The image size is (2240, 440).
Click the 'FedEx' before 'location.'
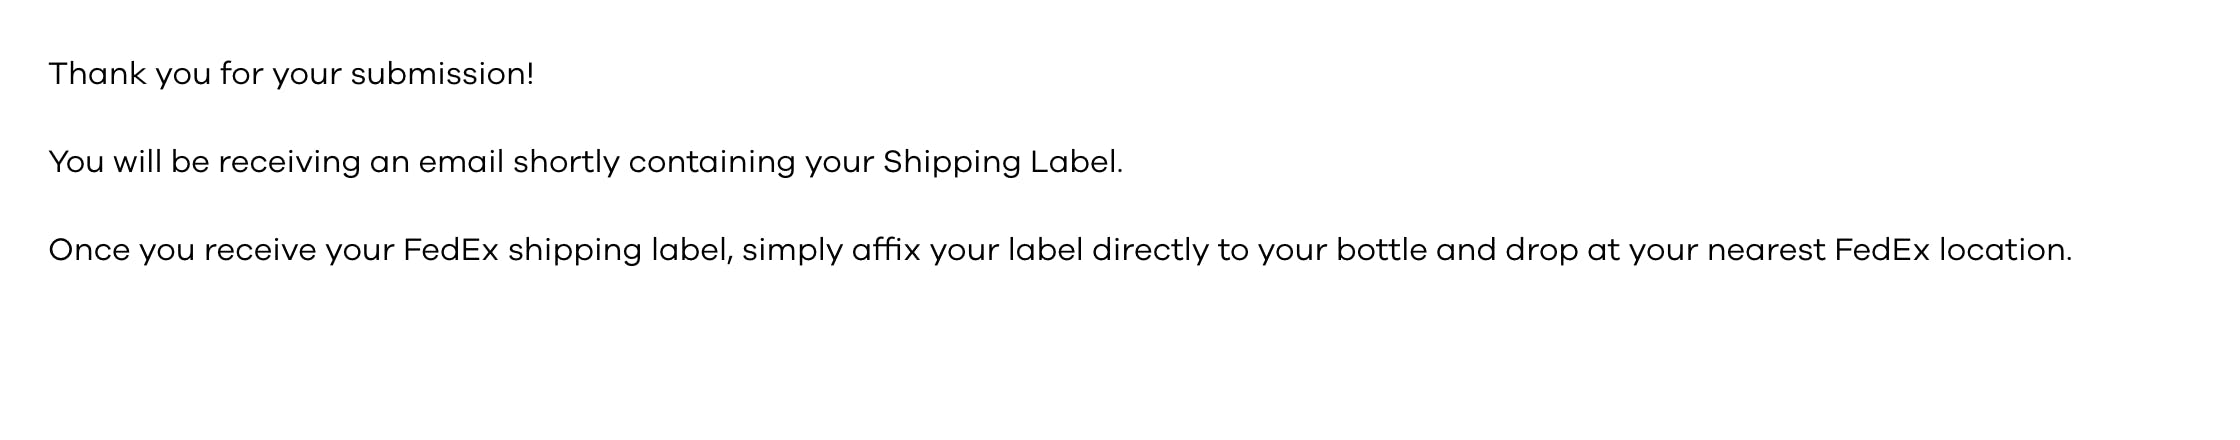coord(1882,249)
